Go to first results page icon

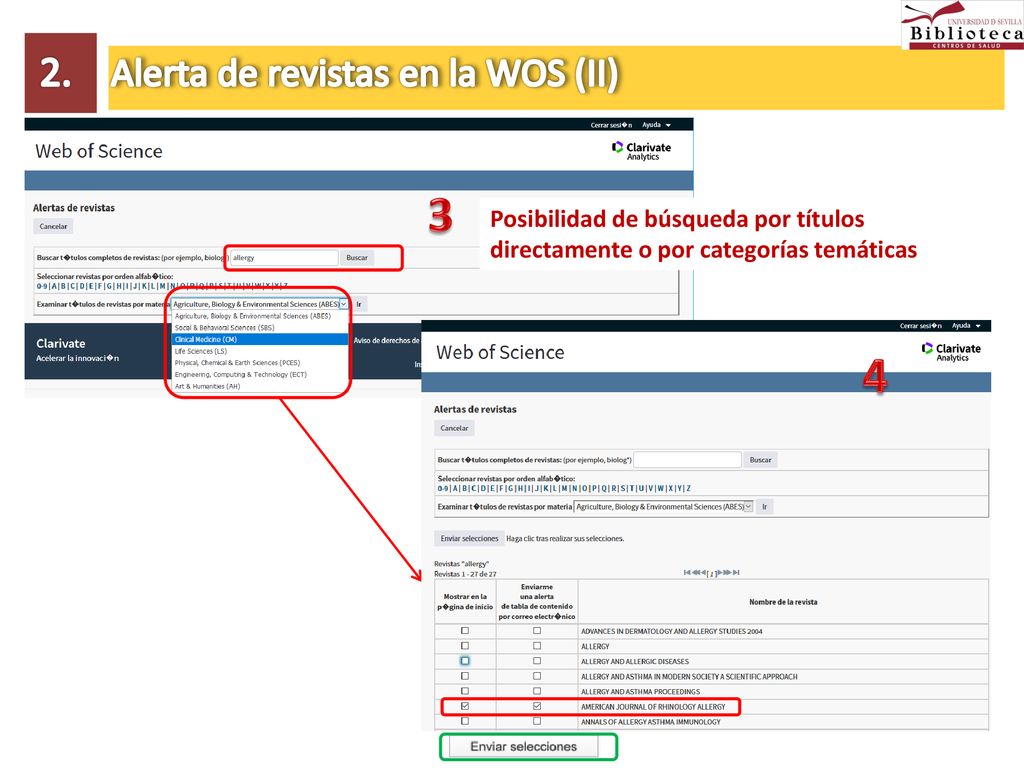pyautogui.click(x=687, y=573)
